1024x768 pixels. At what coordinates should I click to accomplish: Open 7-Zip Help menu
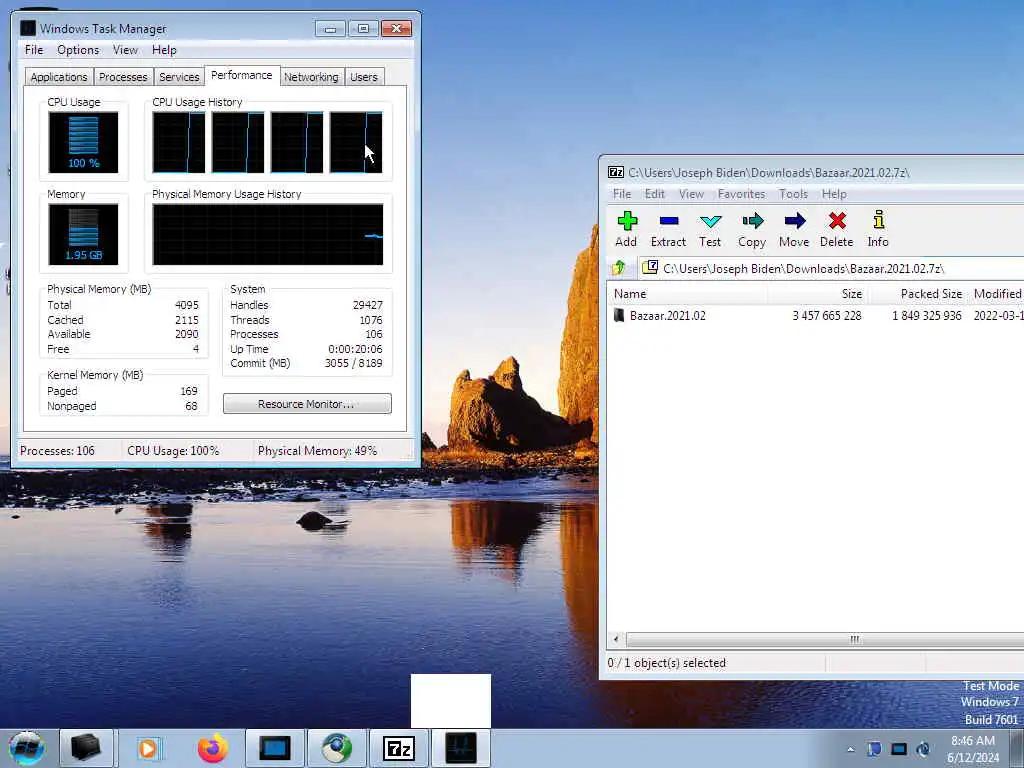click(x=834, y=194)
